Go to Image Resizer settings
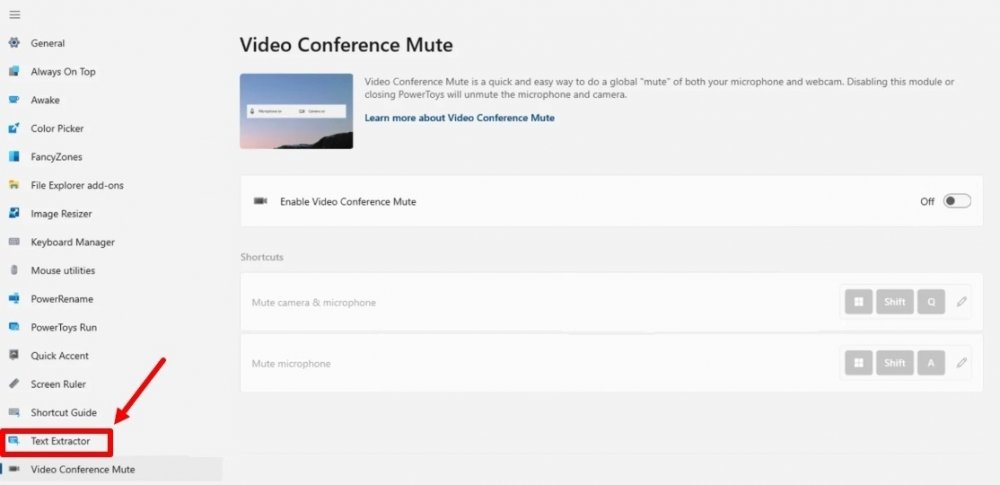This screenshot has height=485, width=1000. [x=61, y=213]
